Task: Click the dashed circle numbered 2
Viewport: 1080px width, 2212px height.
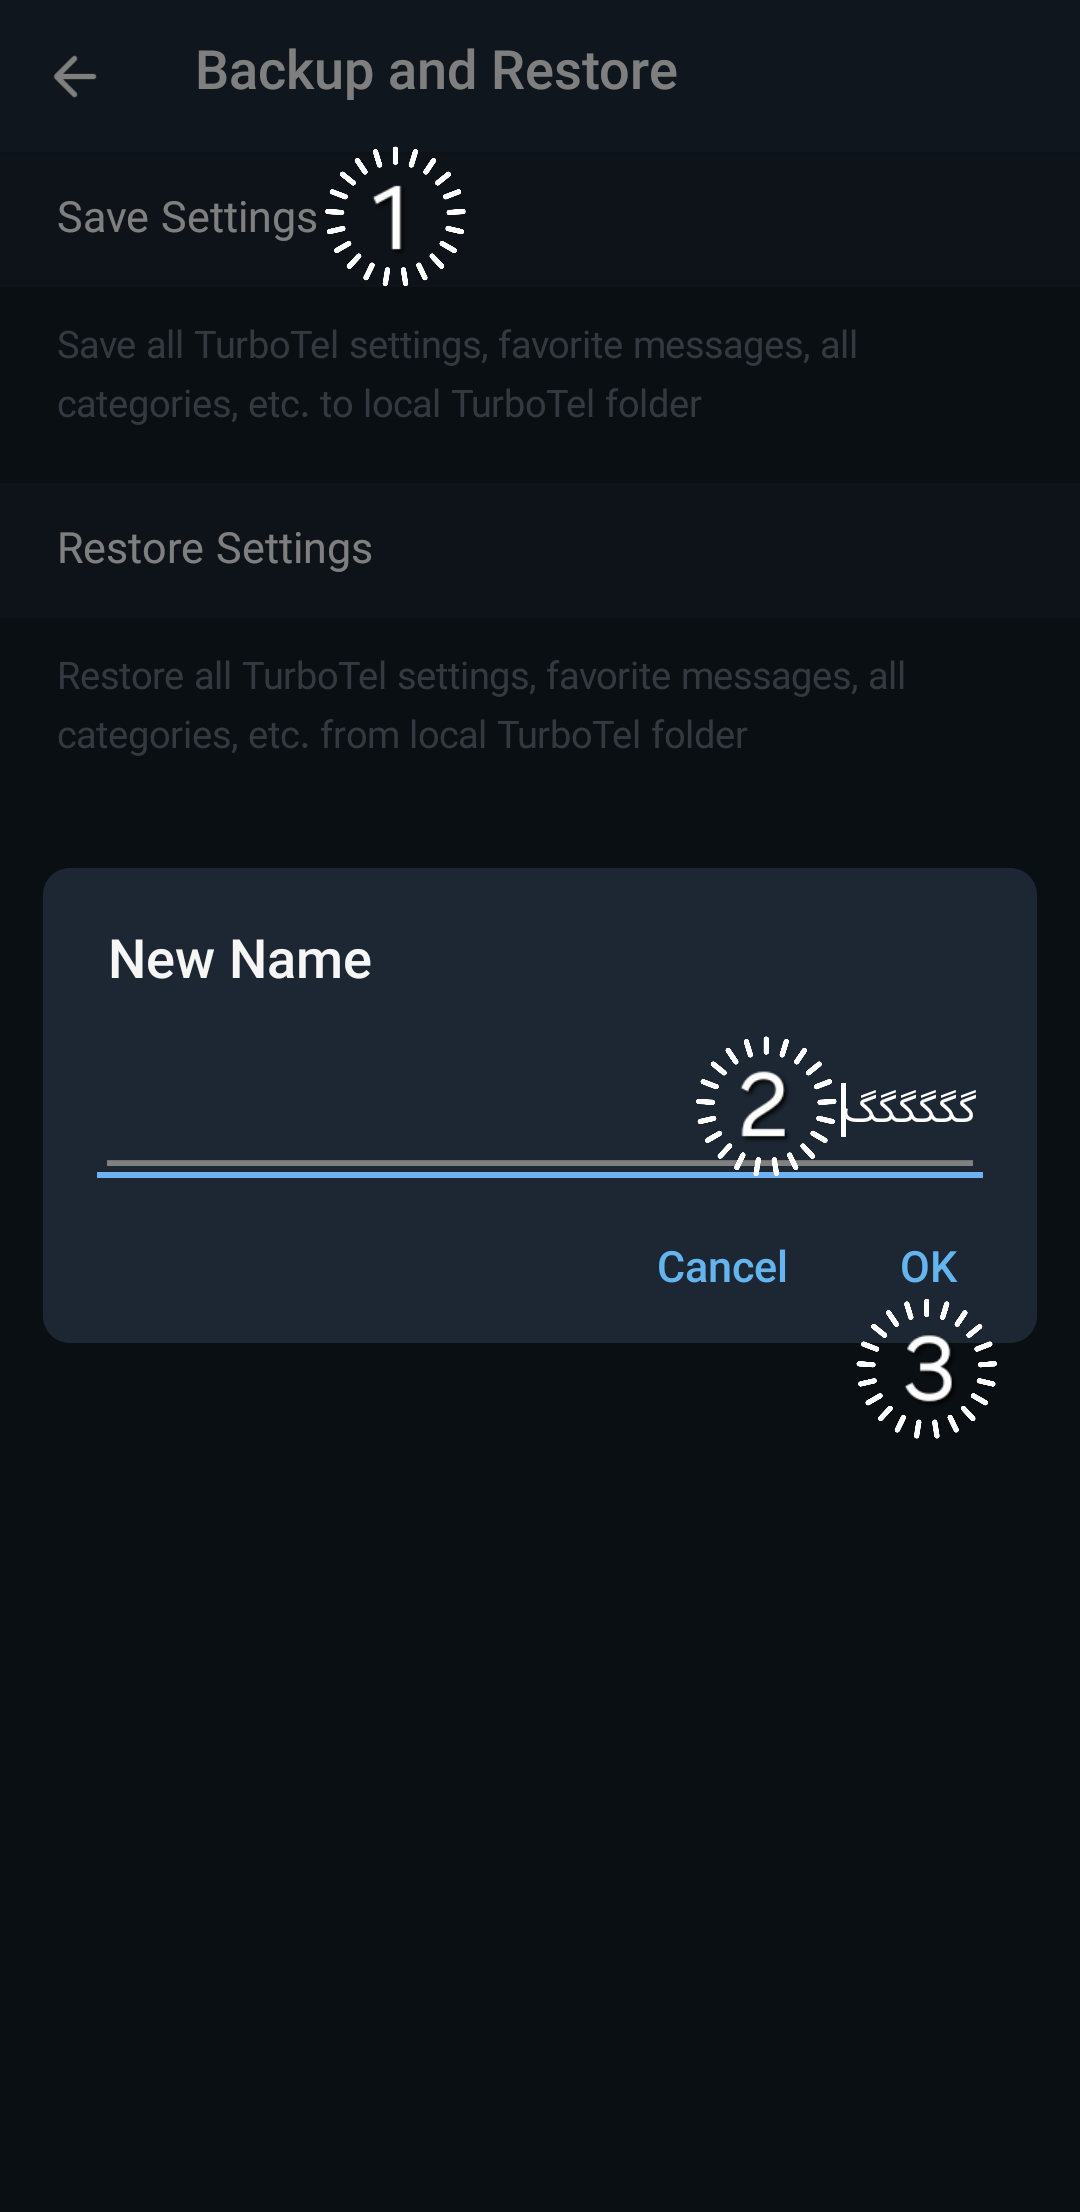Action: (765, 1105)
